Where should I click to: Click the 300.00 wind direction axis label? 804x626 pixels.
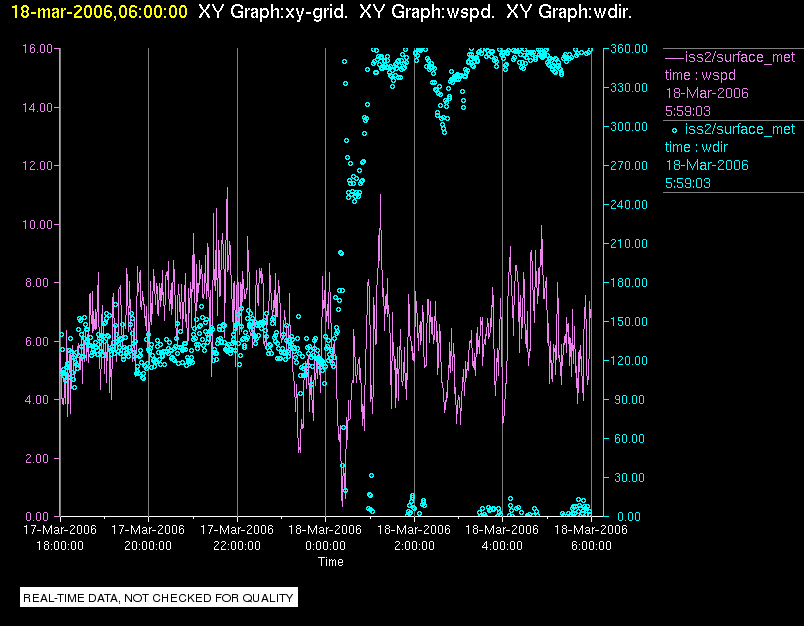tap(629, 127)
